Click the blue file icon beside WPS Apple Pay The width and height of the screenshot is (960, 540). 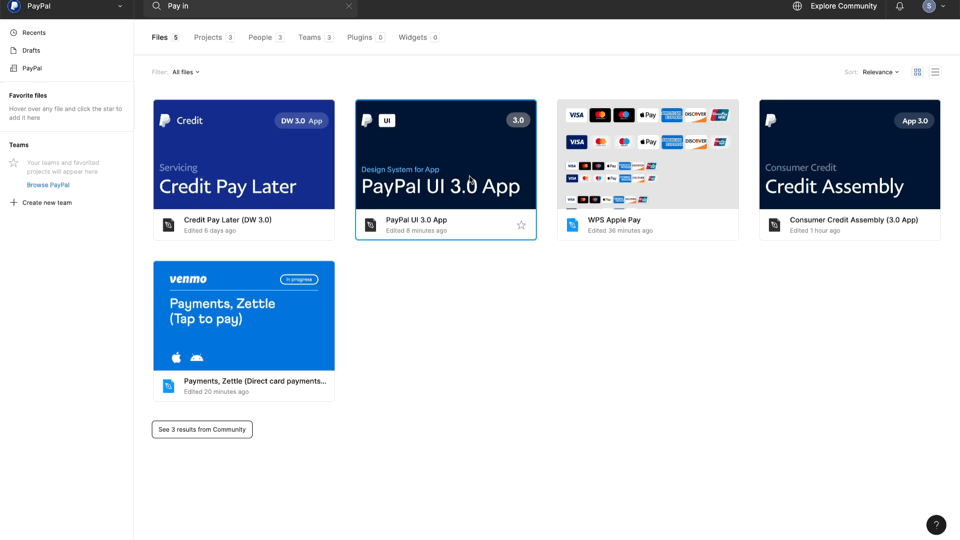(572, 225)
